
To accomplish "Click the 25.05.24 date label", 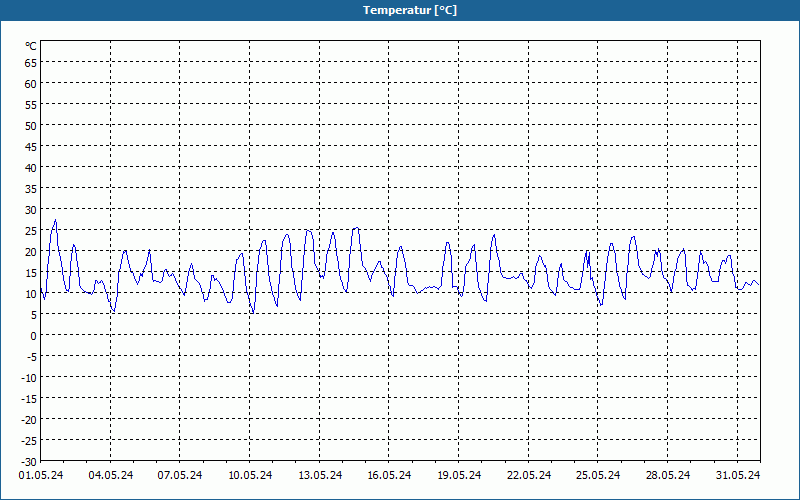I will point(597,475).
